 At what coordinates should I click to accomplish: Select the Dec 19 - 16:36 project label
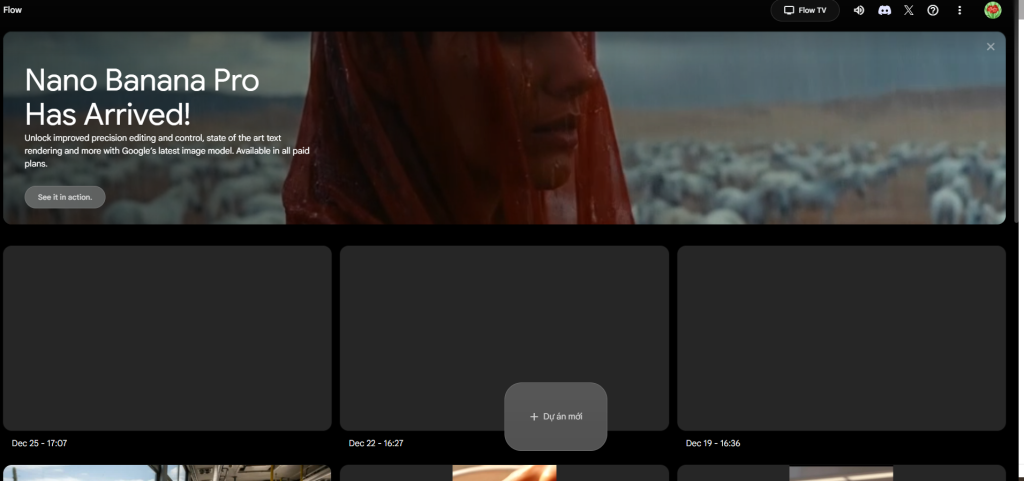(713, 443)
